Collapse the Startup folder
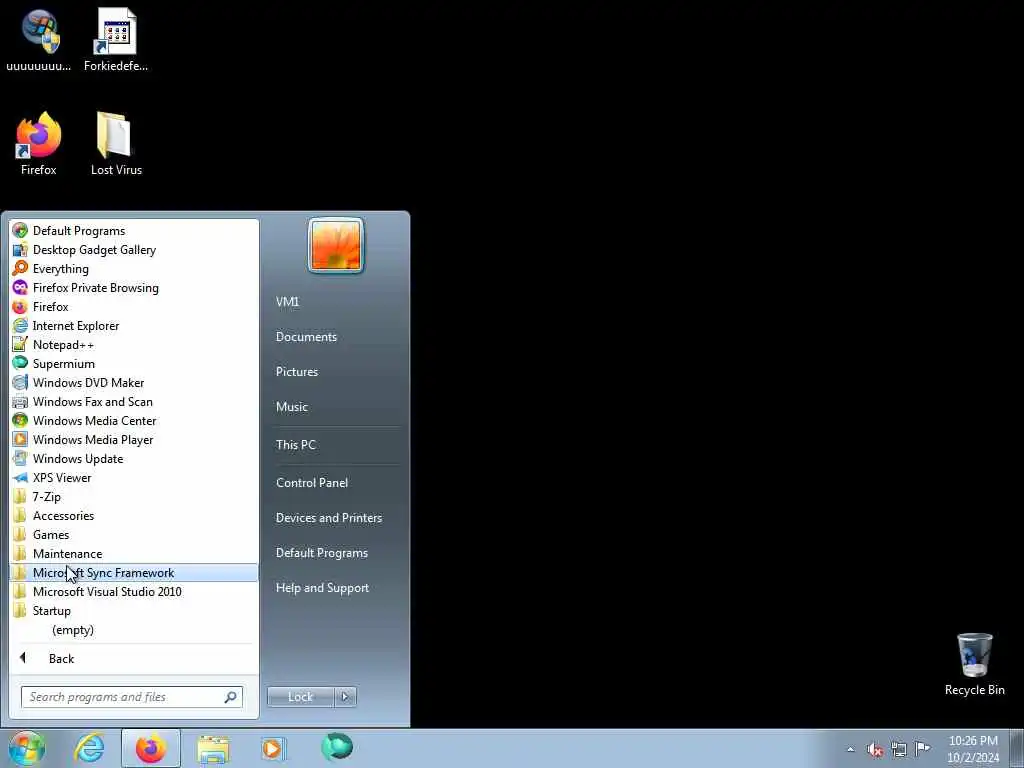 (x=134, y=610)
